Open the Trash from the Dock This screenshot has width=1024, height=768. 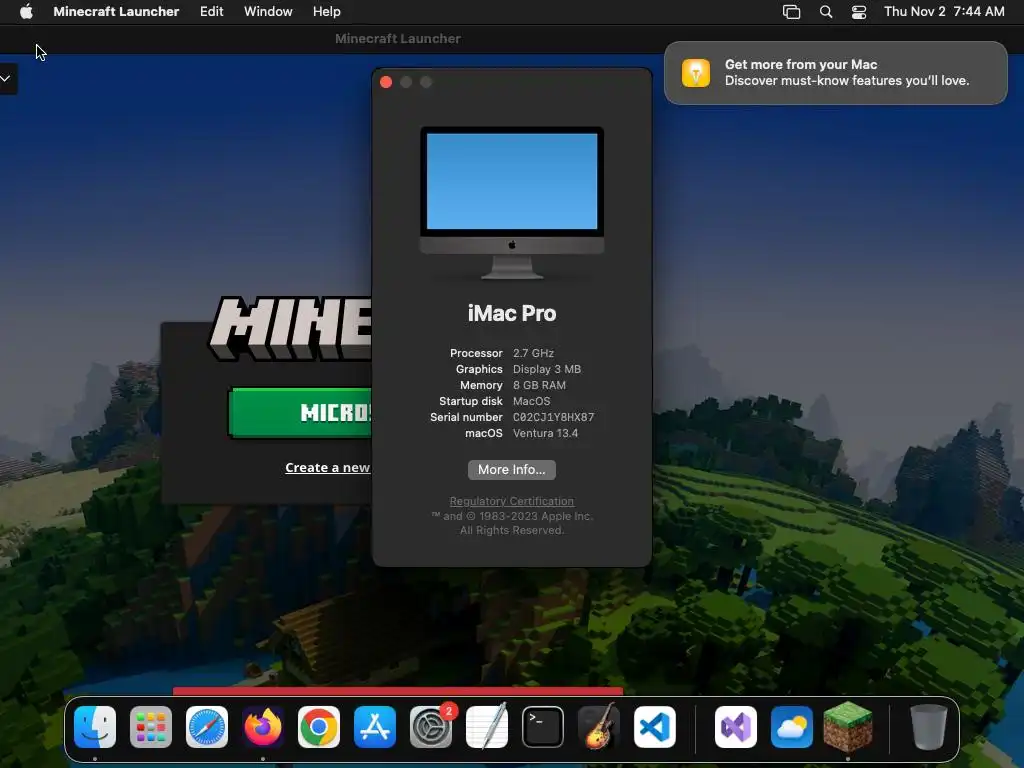coord(929,727)
